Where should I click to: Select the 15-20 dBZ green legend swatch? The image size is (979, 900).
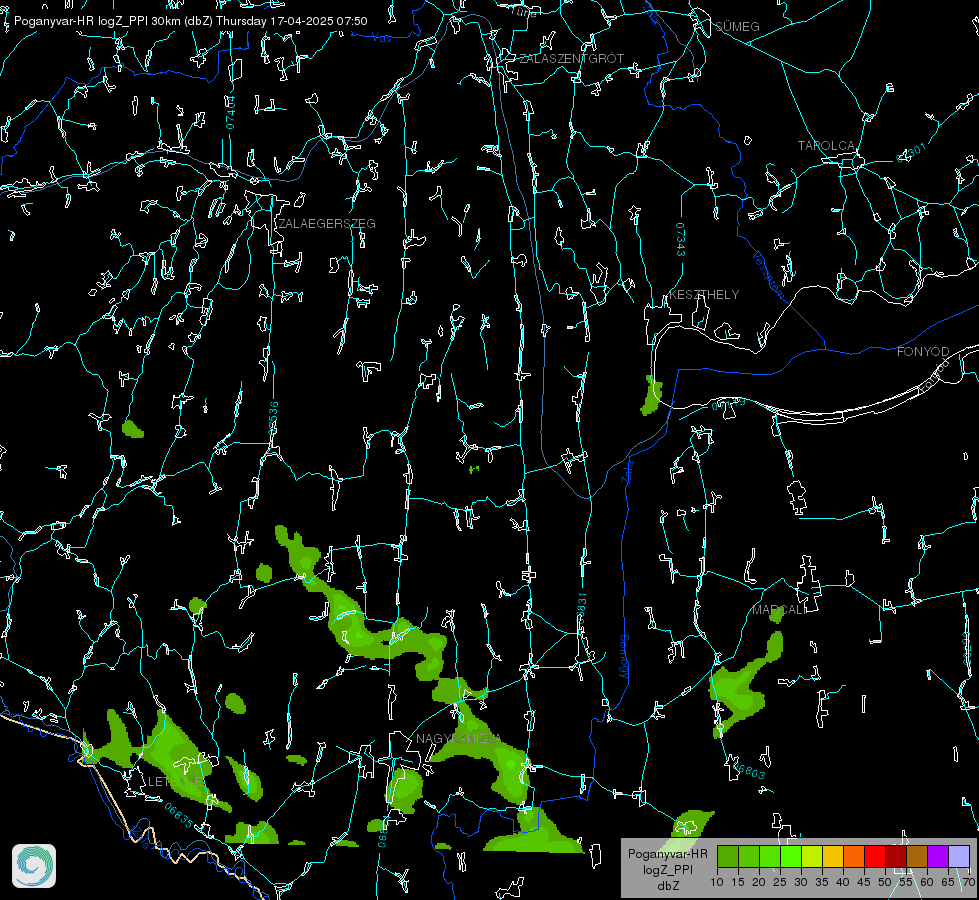pyautogui.click(x=749, y=856)
